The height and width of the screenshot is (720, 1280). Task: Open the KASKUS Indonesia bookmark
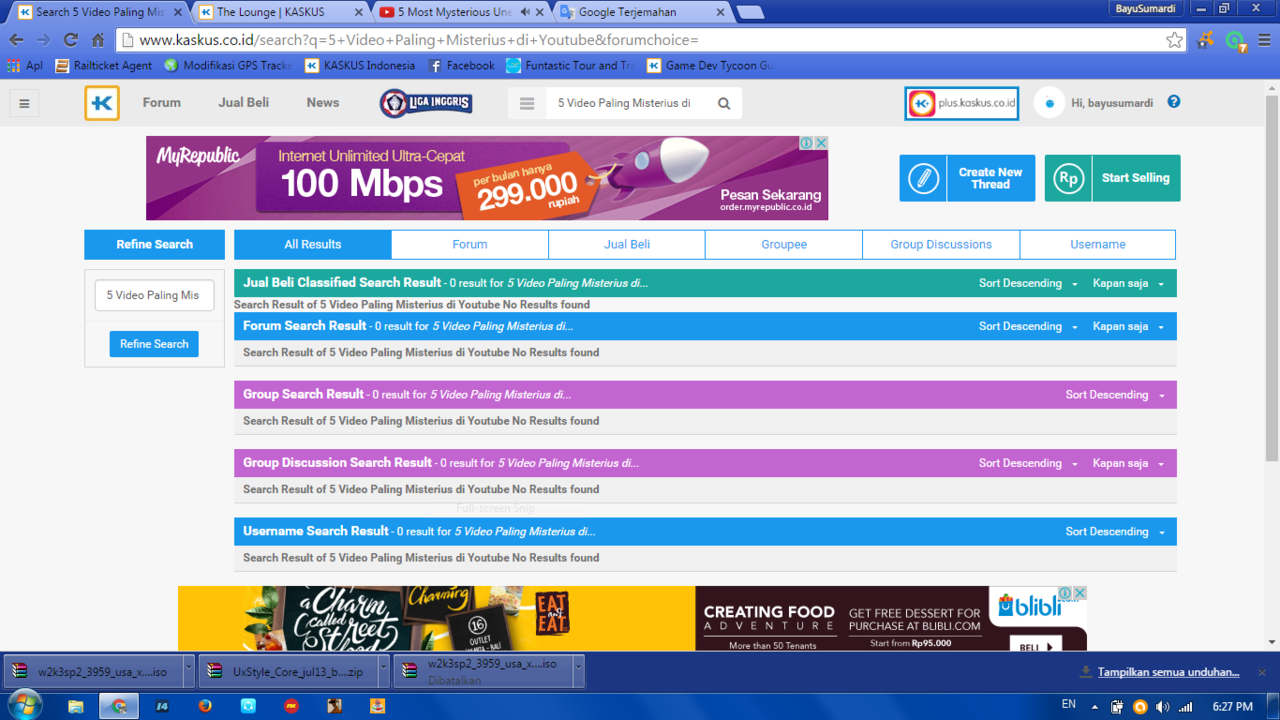tap(360, 65)
